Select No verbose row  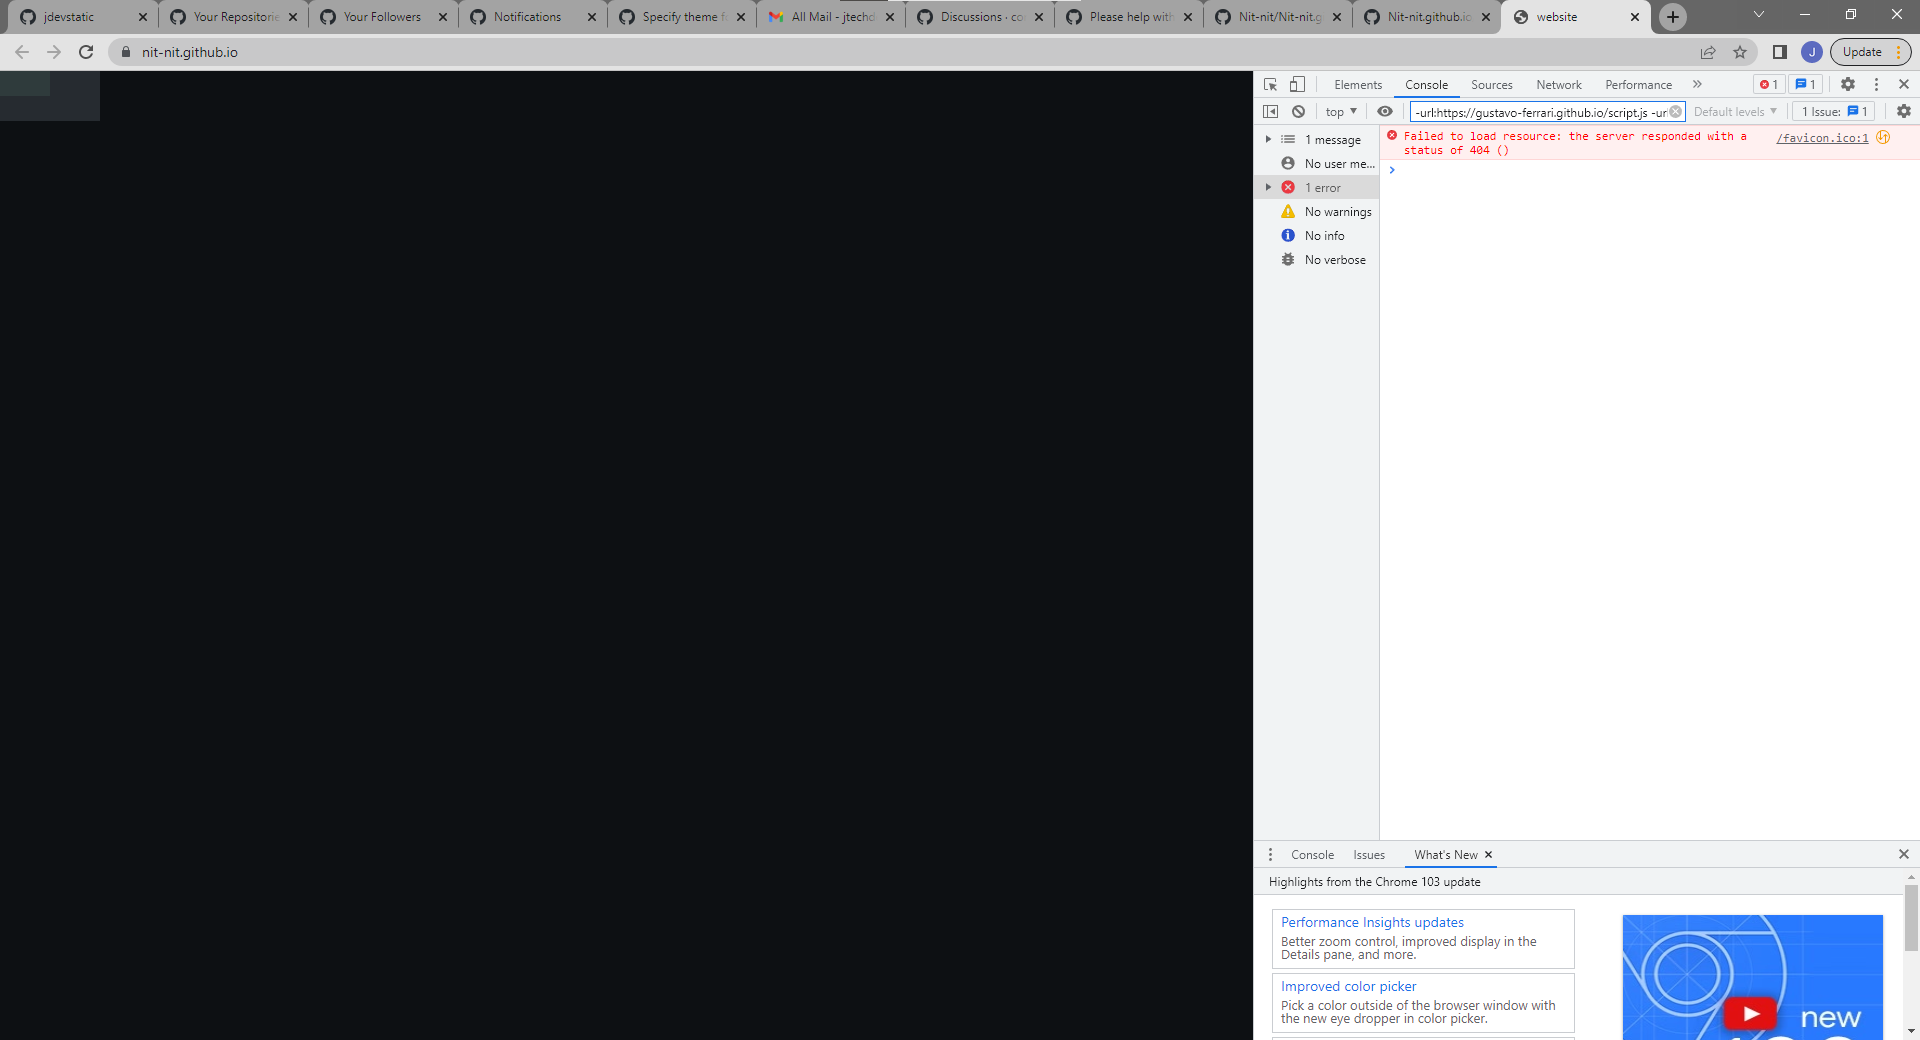(x=1317, y=260)
